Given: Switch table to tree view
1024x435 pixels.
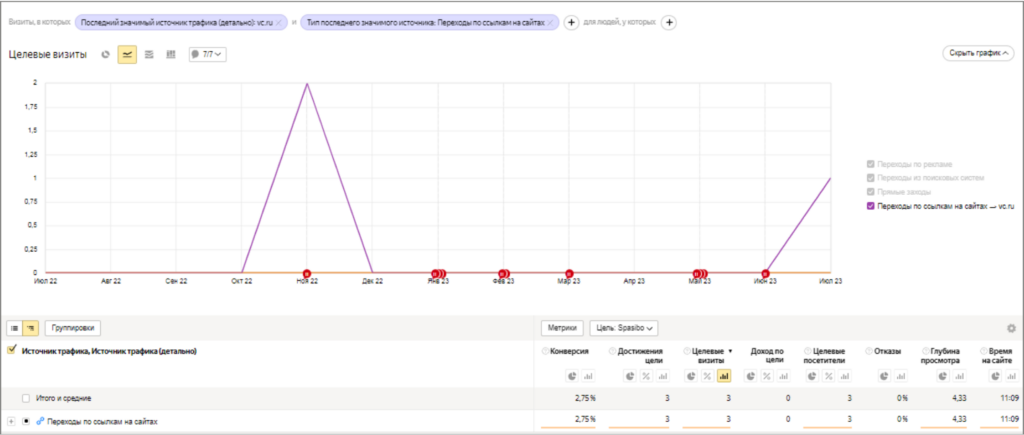Looking at the screenshot, I should pyautogui.click(x=31, y=328).
